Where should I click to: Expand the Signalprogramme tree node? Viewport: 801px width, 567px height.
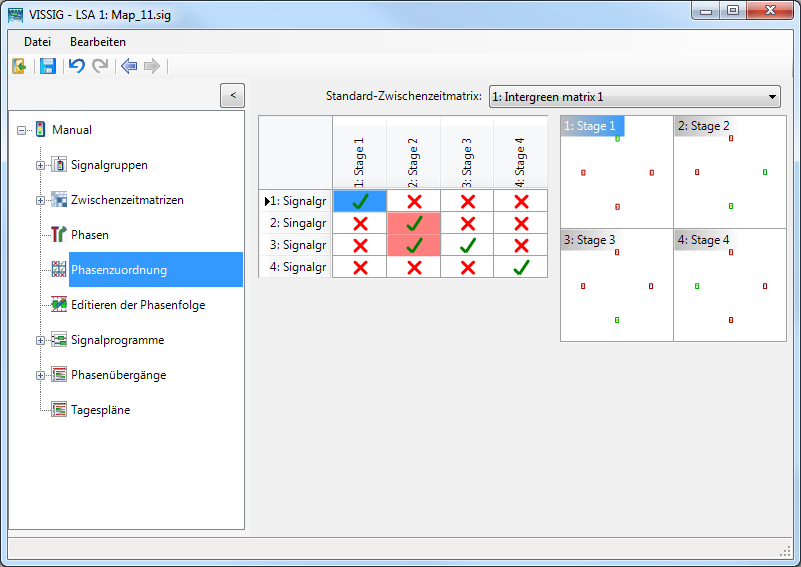41,340
